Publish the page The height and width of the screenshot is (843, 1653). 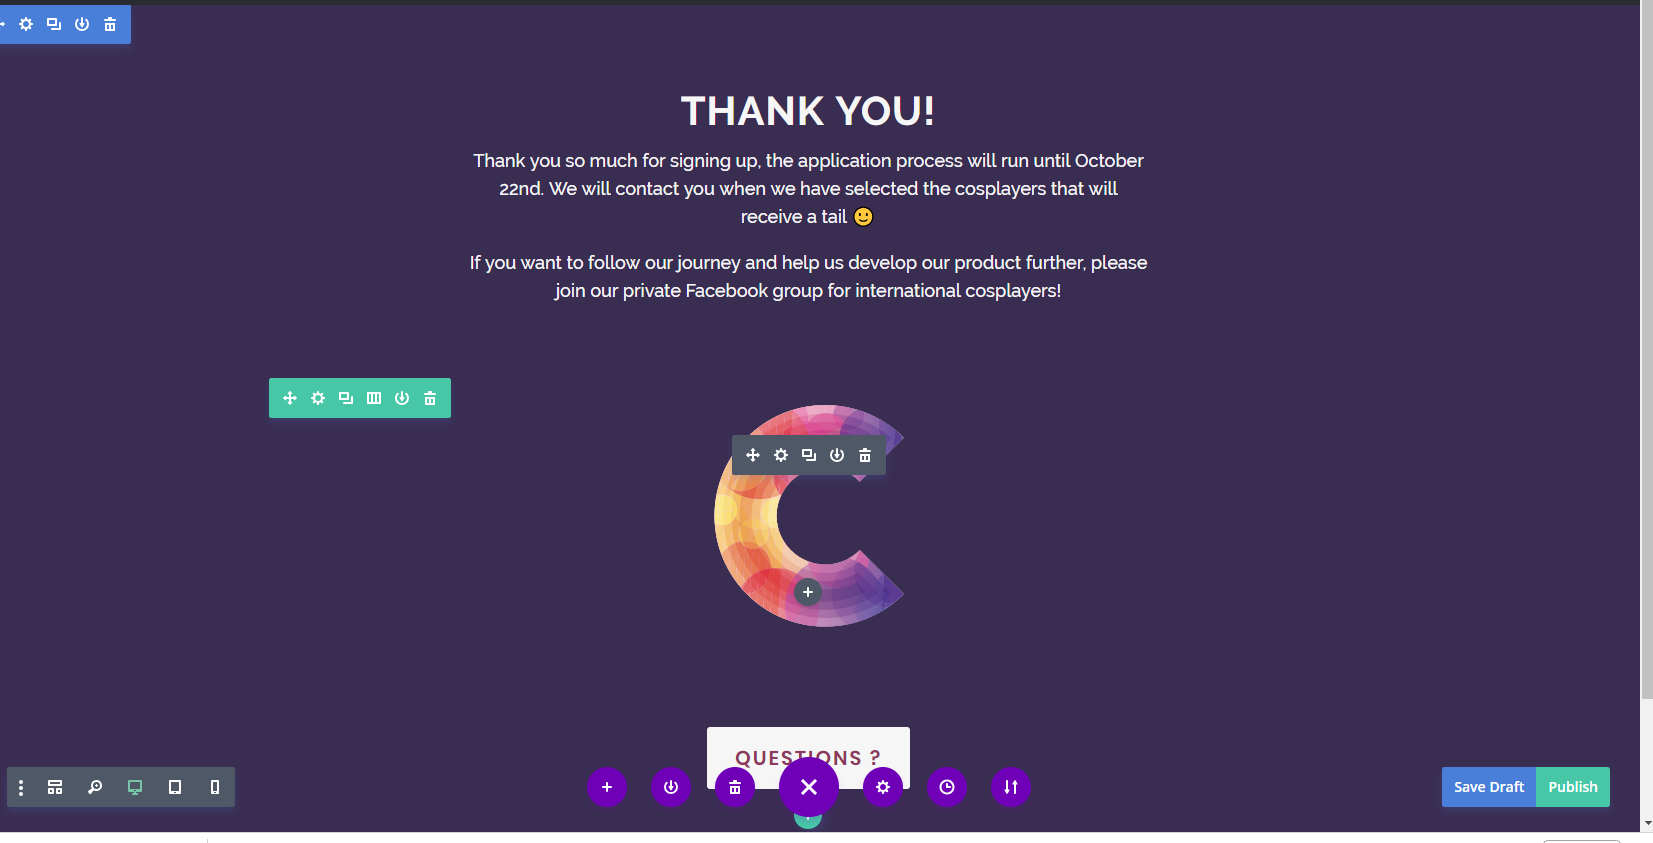click(x=1573, y=787)
